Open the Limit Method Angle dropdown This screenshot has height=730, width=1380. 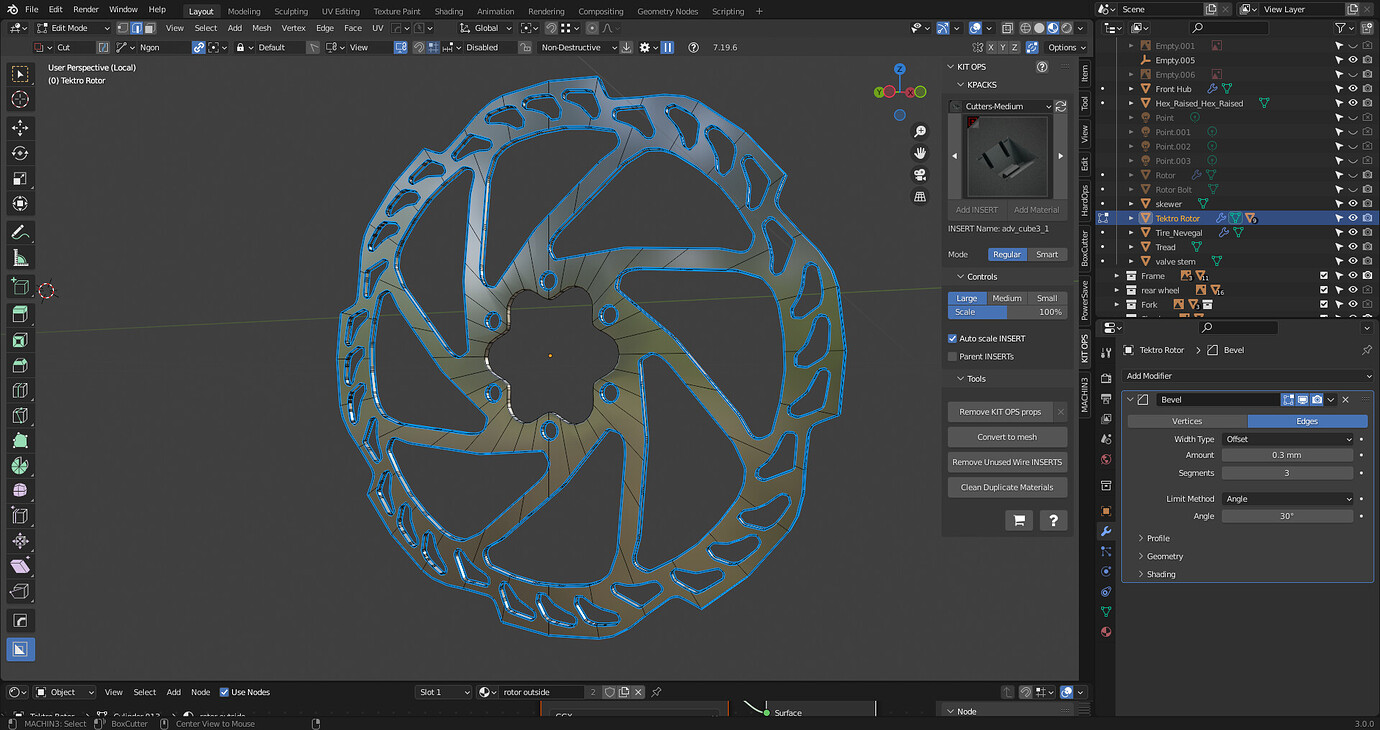pos(1288,498)
